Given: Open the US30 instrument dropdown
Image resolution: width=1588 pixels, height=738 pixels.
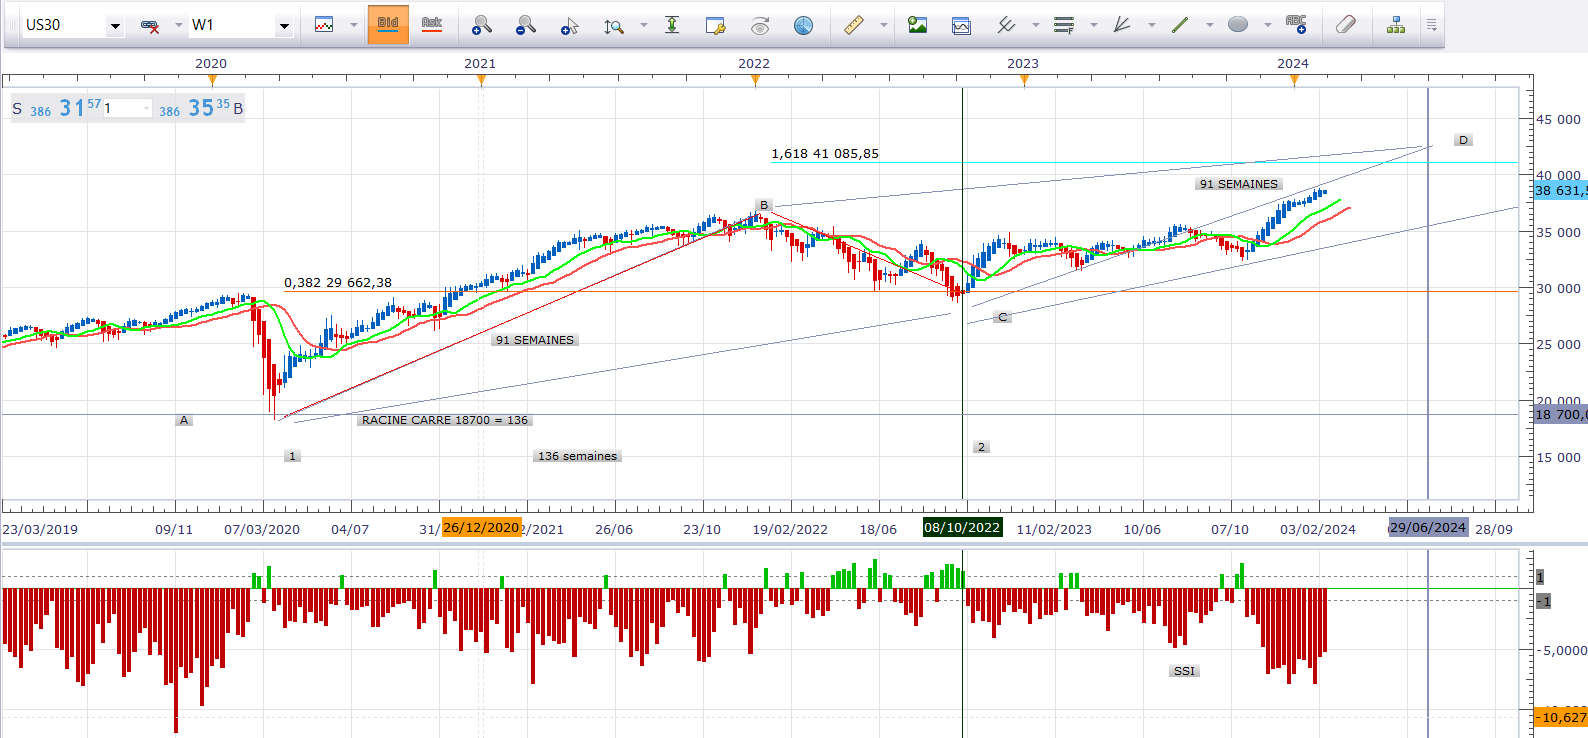Looking at the screenshot, I should click(x=115, y=26).
